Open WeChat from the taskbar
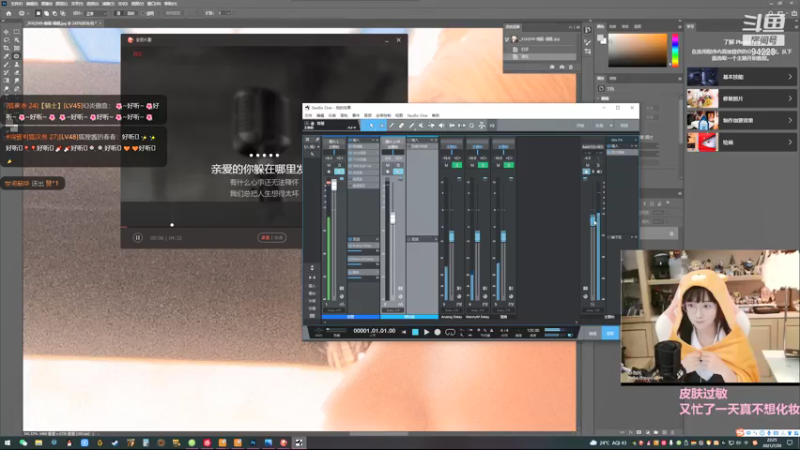The image size is (800, 450). (x=23, y=443)
